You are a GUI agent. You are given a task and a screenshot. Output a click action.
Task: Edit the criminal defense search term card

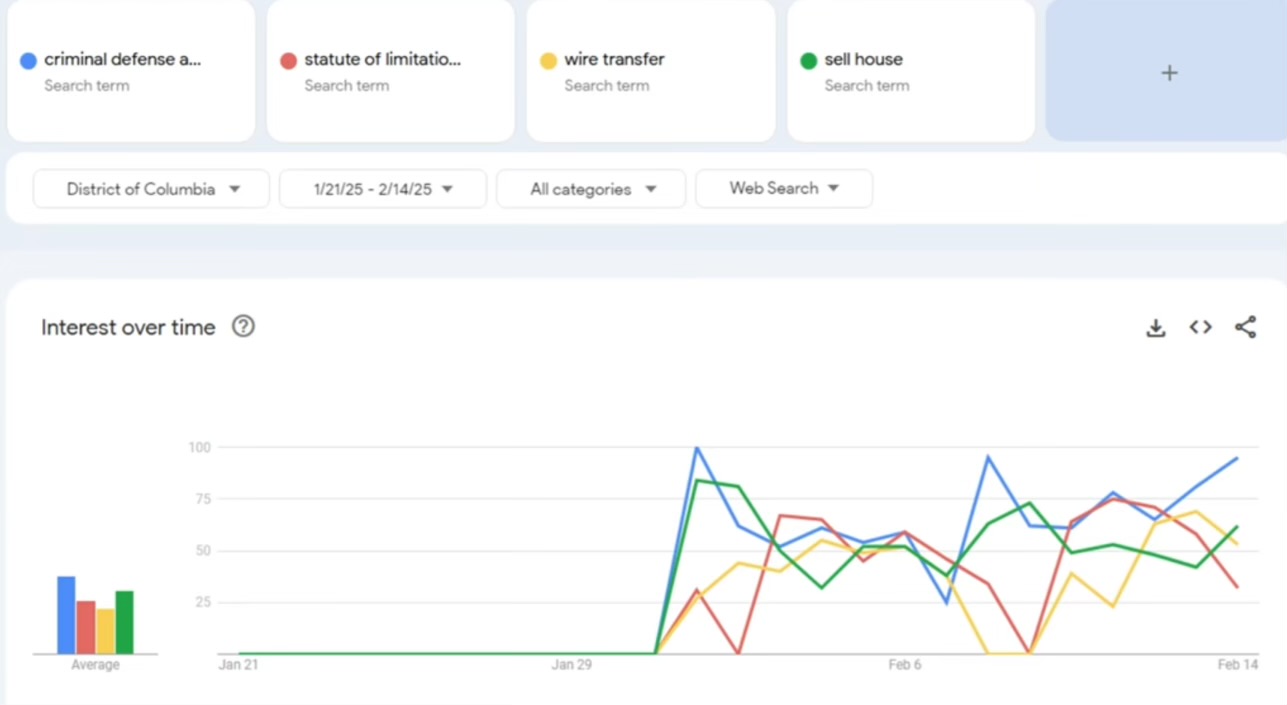[122, 60]
